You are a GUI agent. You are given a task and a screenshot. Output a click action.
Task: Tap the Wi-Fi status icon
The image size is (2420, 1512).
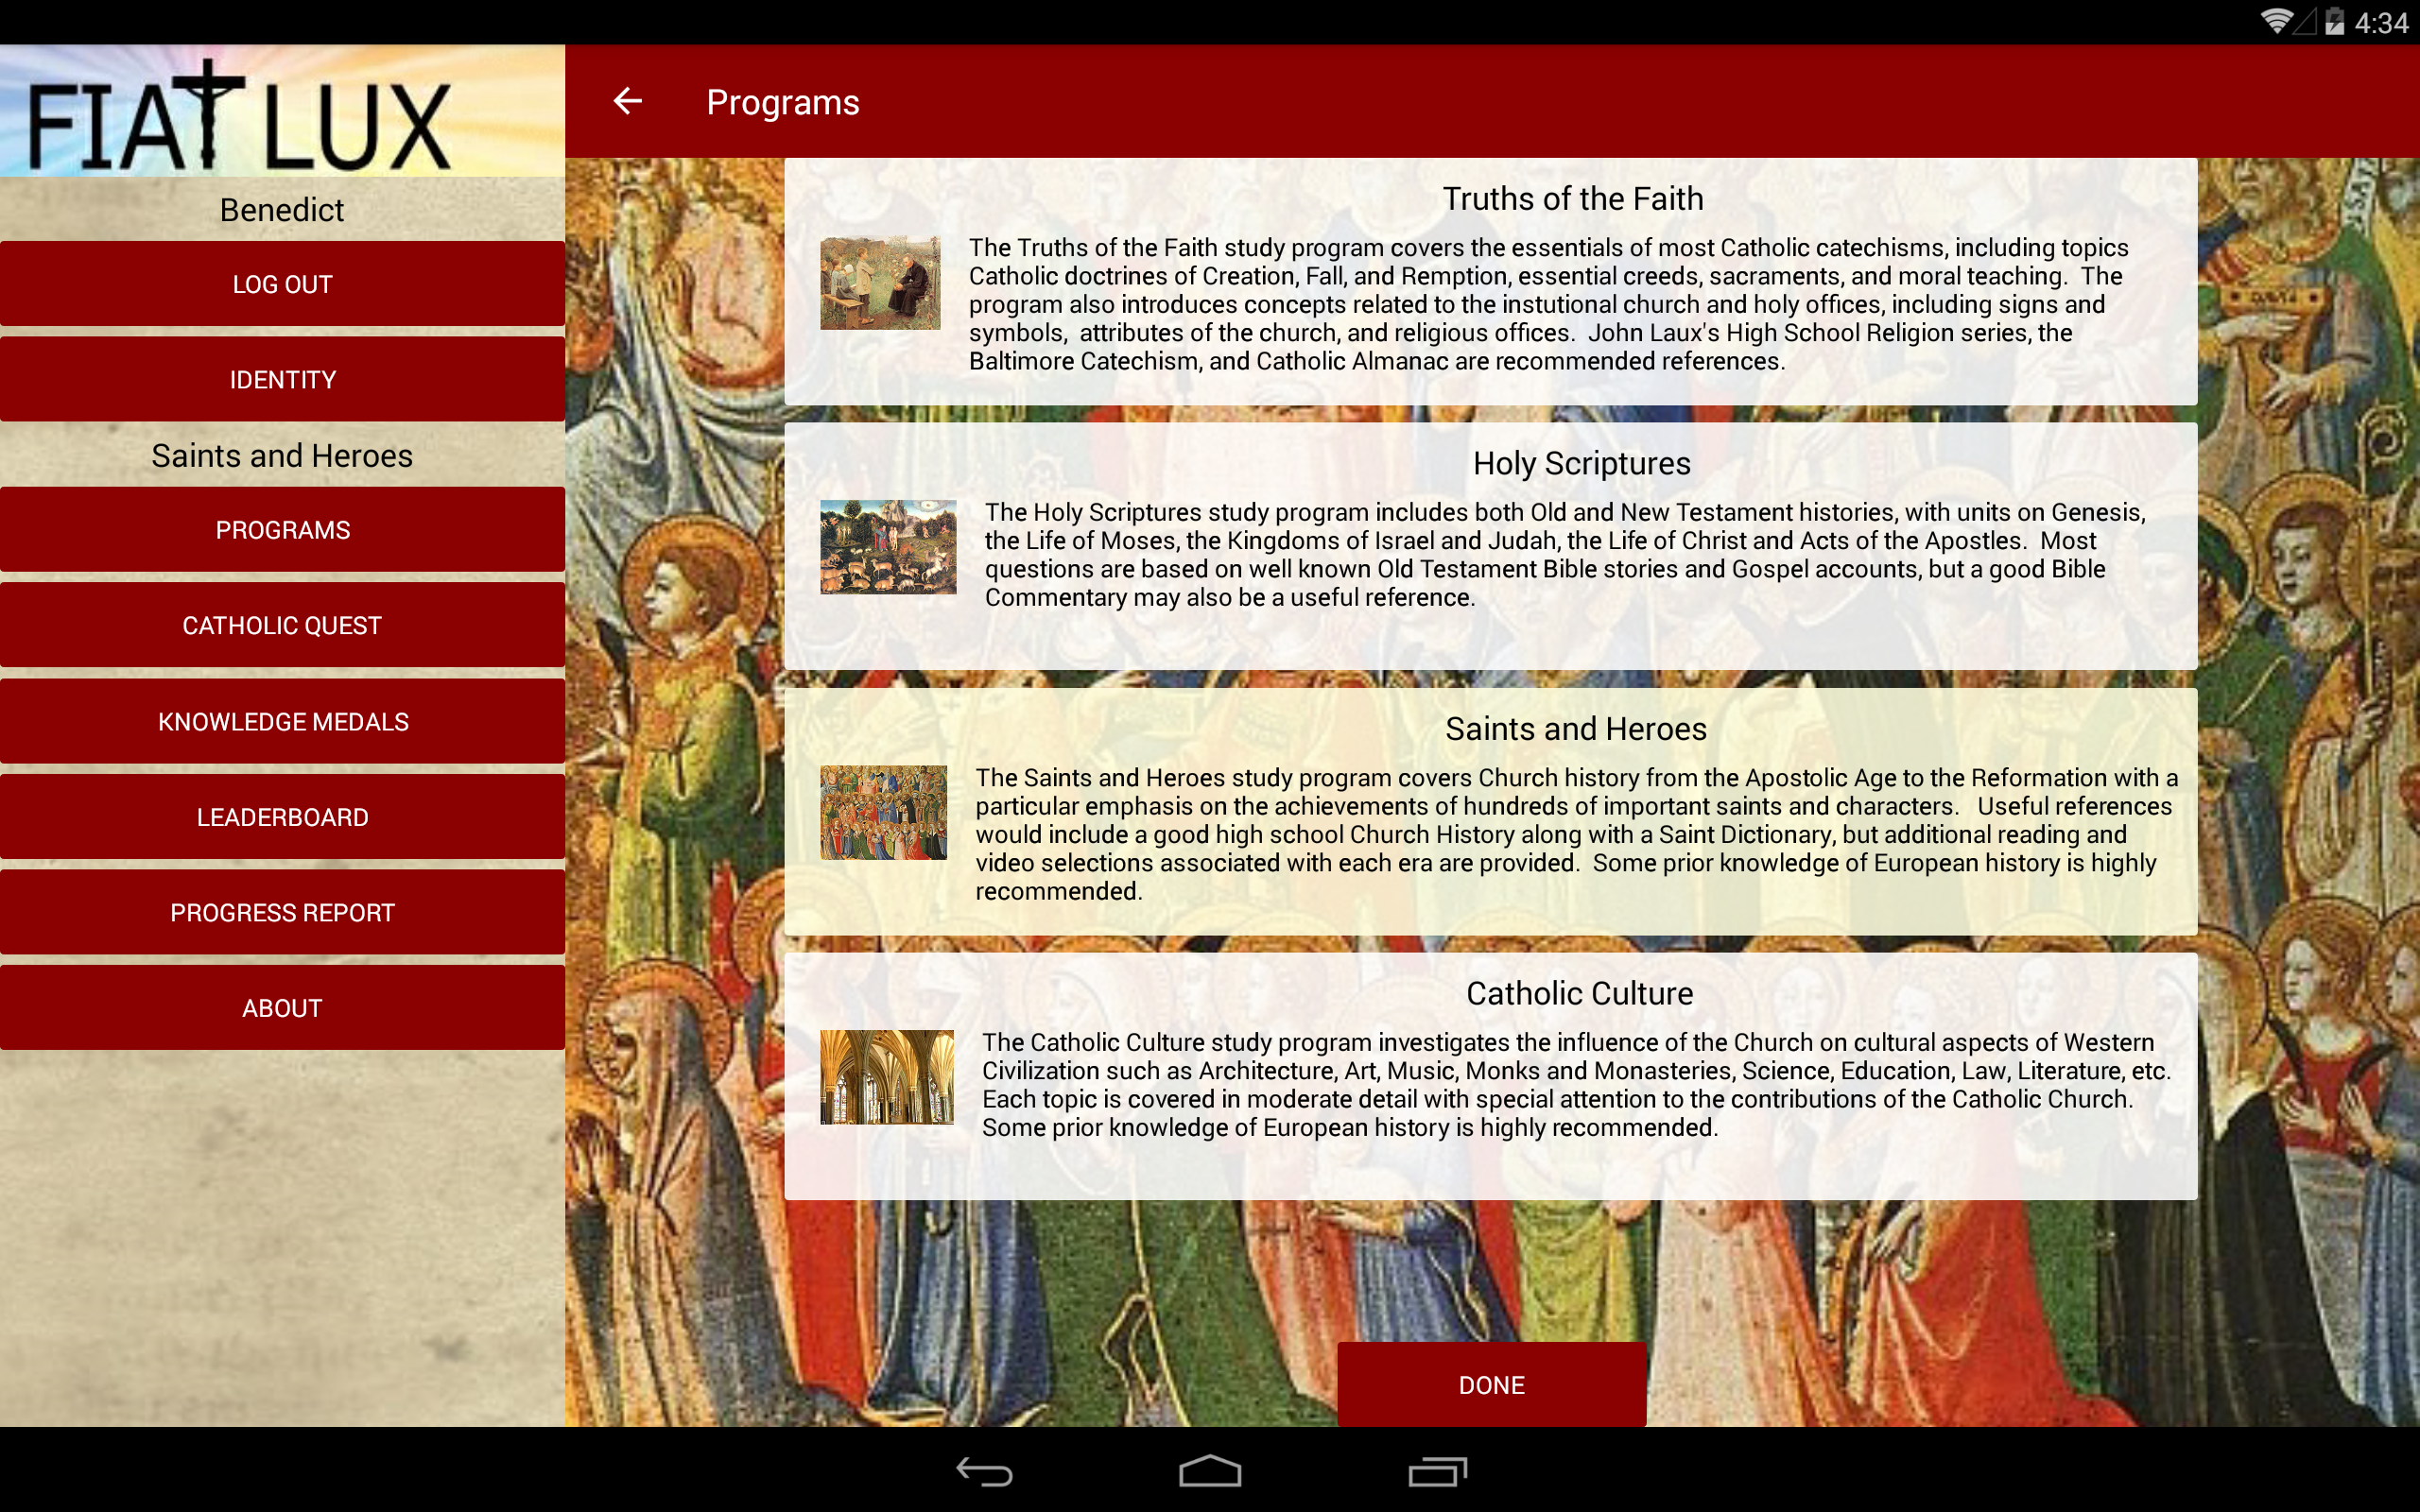click(2276, 21)
